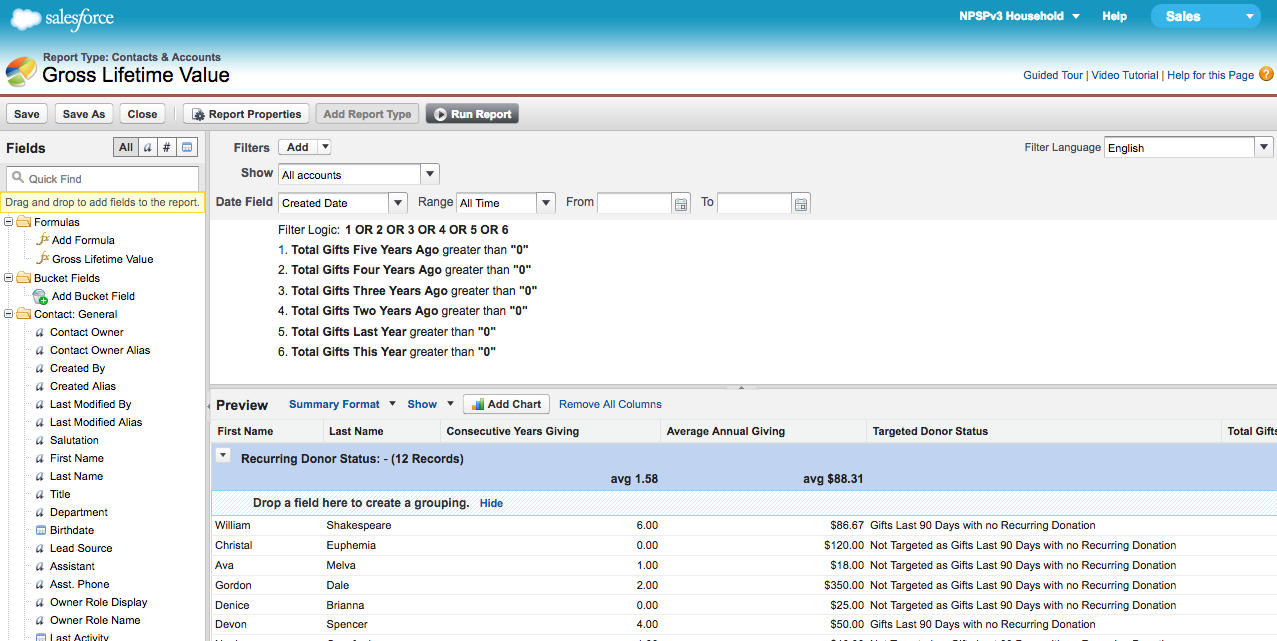Click filter 1 Total Gifts Five Years Ago
This screenshot has width=1277, height=641.
404,250
